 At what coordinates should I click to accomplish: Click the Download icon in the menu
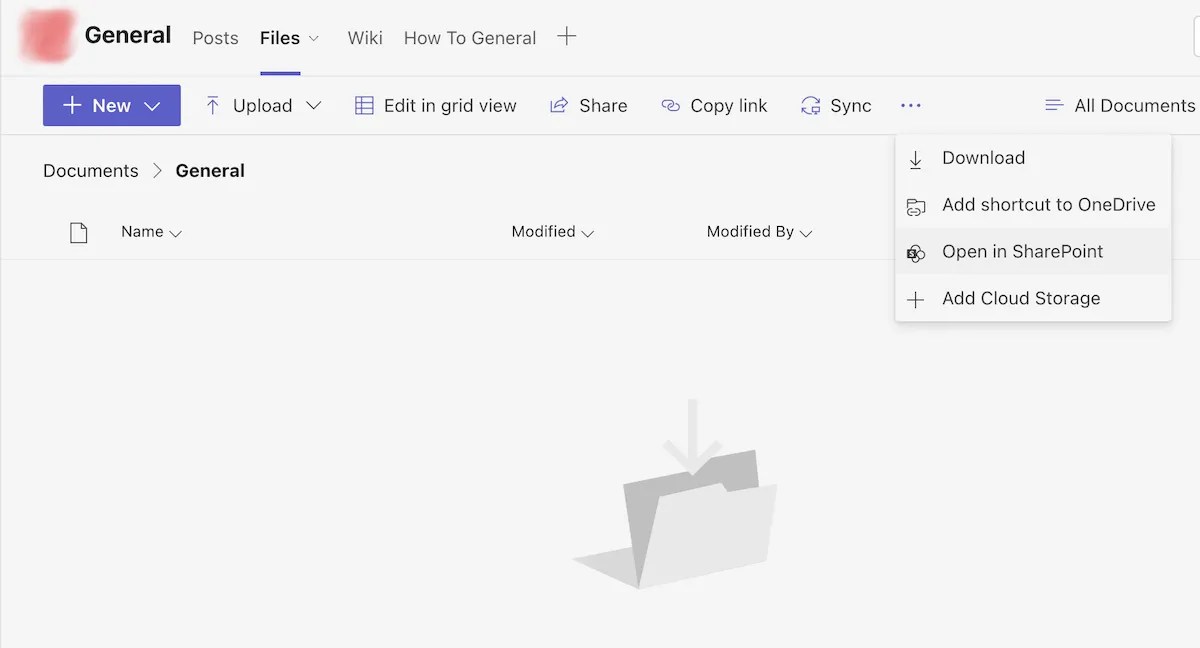pyautogui.click(x=916, y=158)
